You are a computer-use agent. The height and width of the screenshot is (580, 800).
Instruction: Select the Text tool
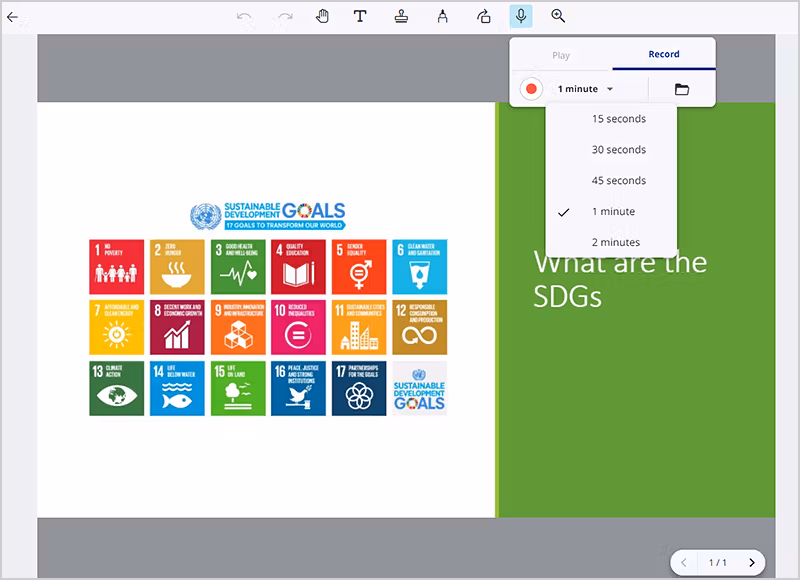point(360,16)
